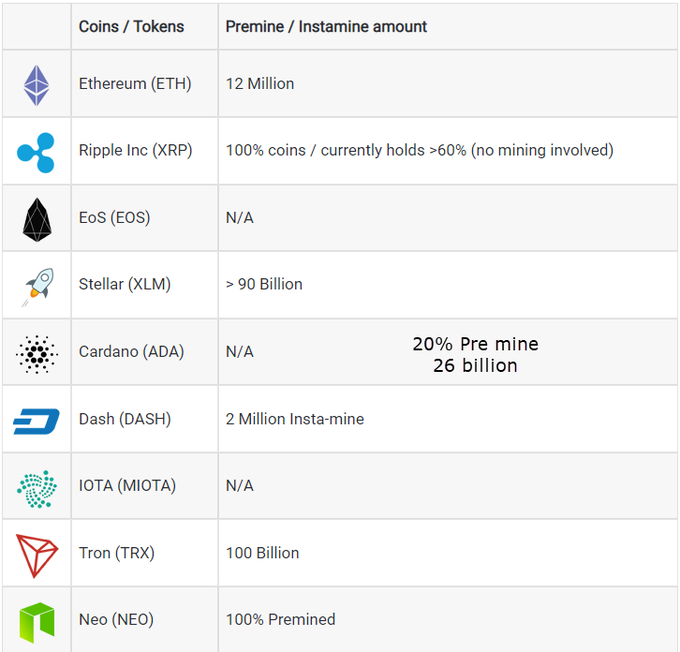Click the Cardano dotted logo
This screenshot has height=652, width=680.
[37, 354]
